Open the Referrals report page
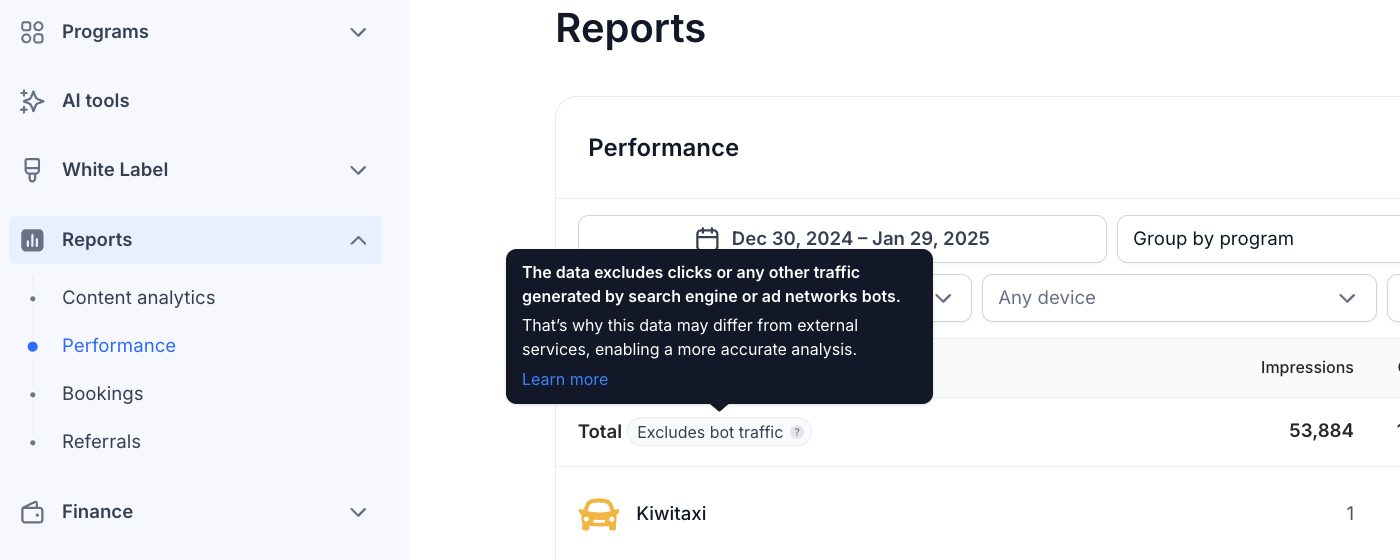This screenshot has width=1400, height=560. tap(101, 442)
